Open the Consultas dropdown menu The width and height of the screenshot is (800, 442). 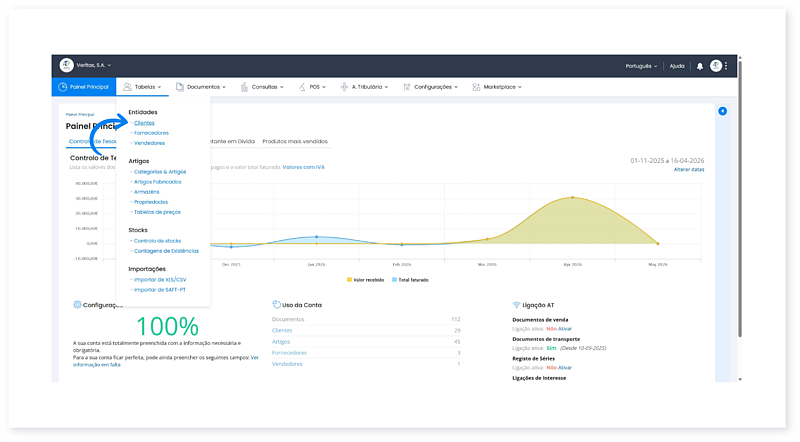[x=262, y=87]
